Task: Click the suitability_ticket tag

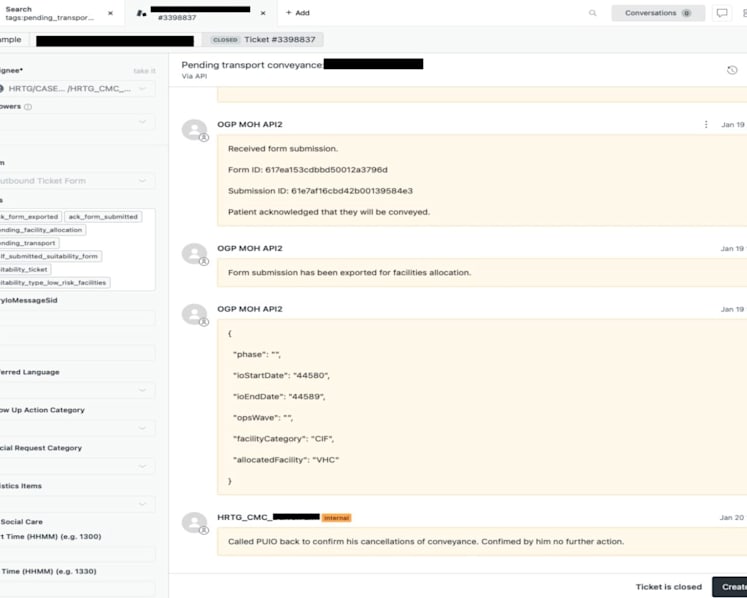Action: tap(25, 269)
